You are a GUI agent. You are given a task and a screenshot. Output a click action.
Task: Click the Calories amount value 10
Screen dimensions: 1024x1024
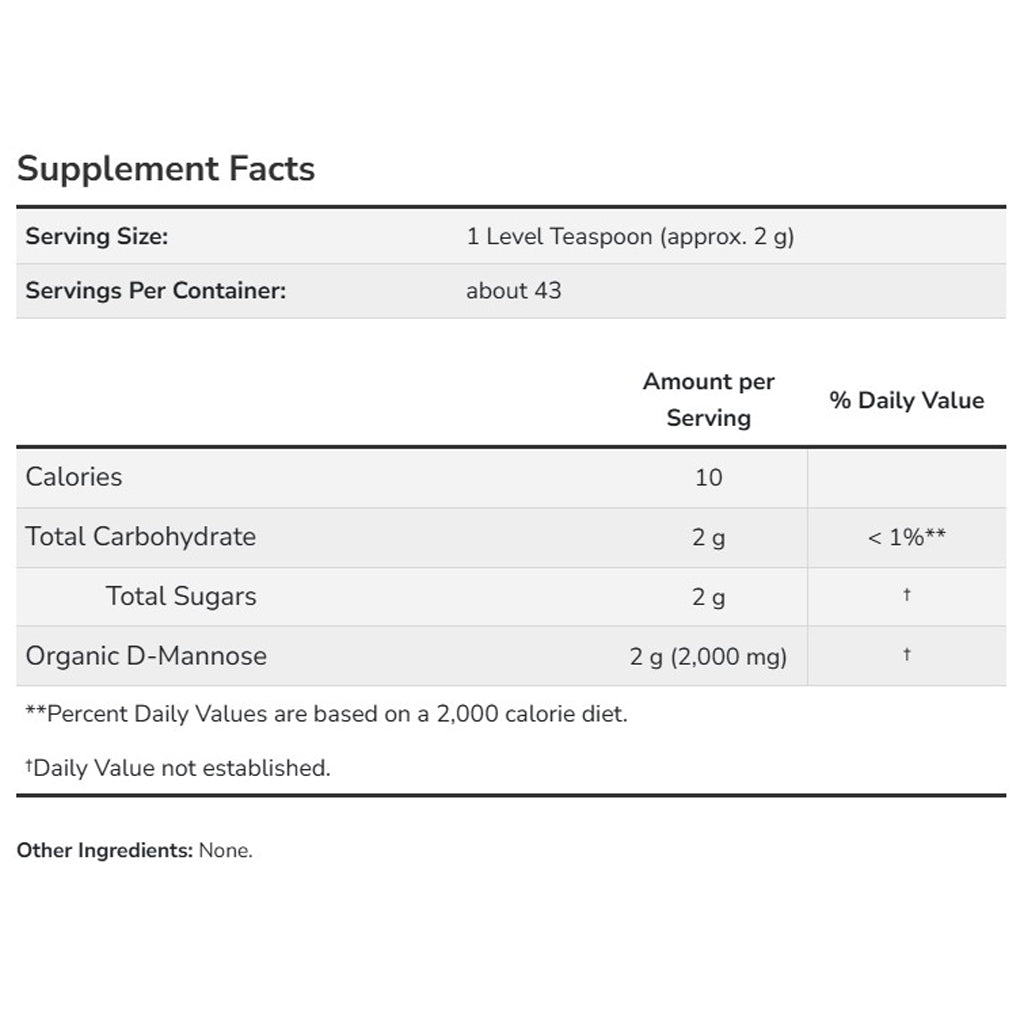click(x=708, y=478)
